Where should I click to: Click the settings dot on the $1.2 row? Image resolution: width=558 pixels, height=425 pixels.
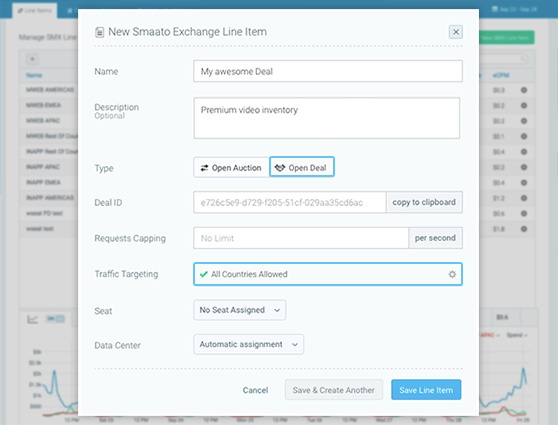point(524,198)
